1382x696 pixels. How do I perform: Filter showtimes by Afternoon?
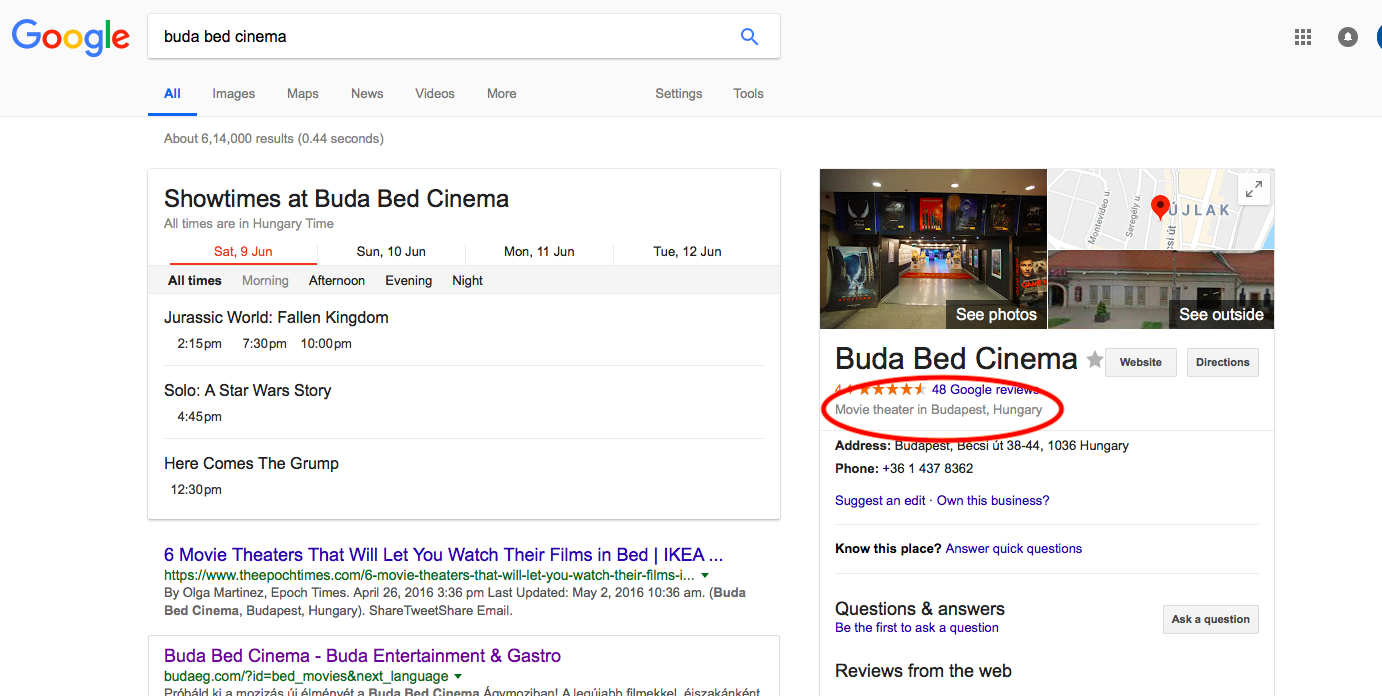pyautogui.click(x=337, y=280)
